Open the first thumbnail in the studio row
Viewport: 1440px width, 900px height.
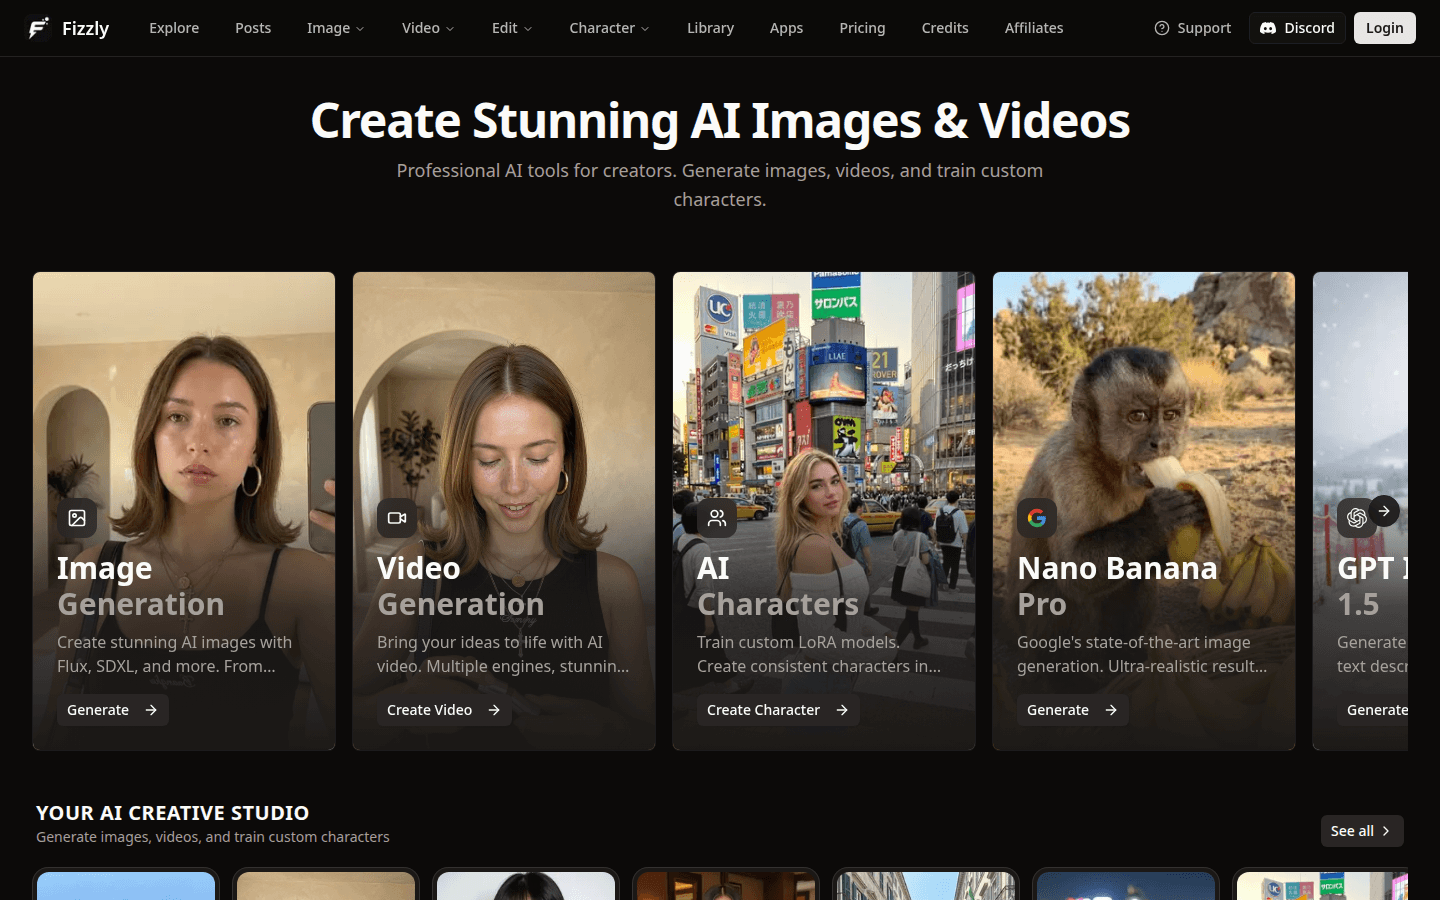[125, 885]
